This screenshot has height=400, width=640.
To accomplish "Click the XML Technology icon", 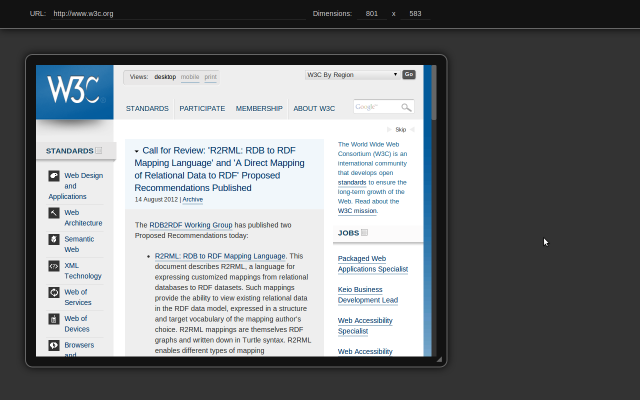I will [54, 266].
